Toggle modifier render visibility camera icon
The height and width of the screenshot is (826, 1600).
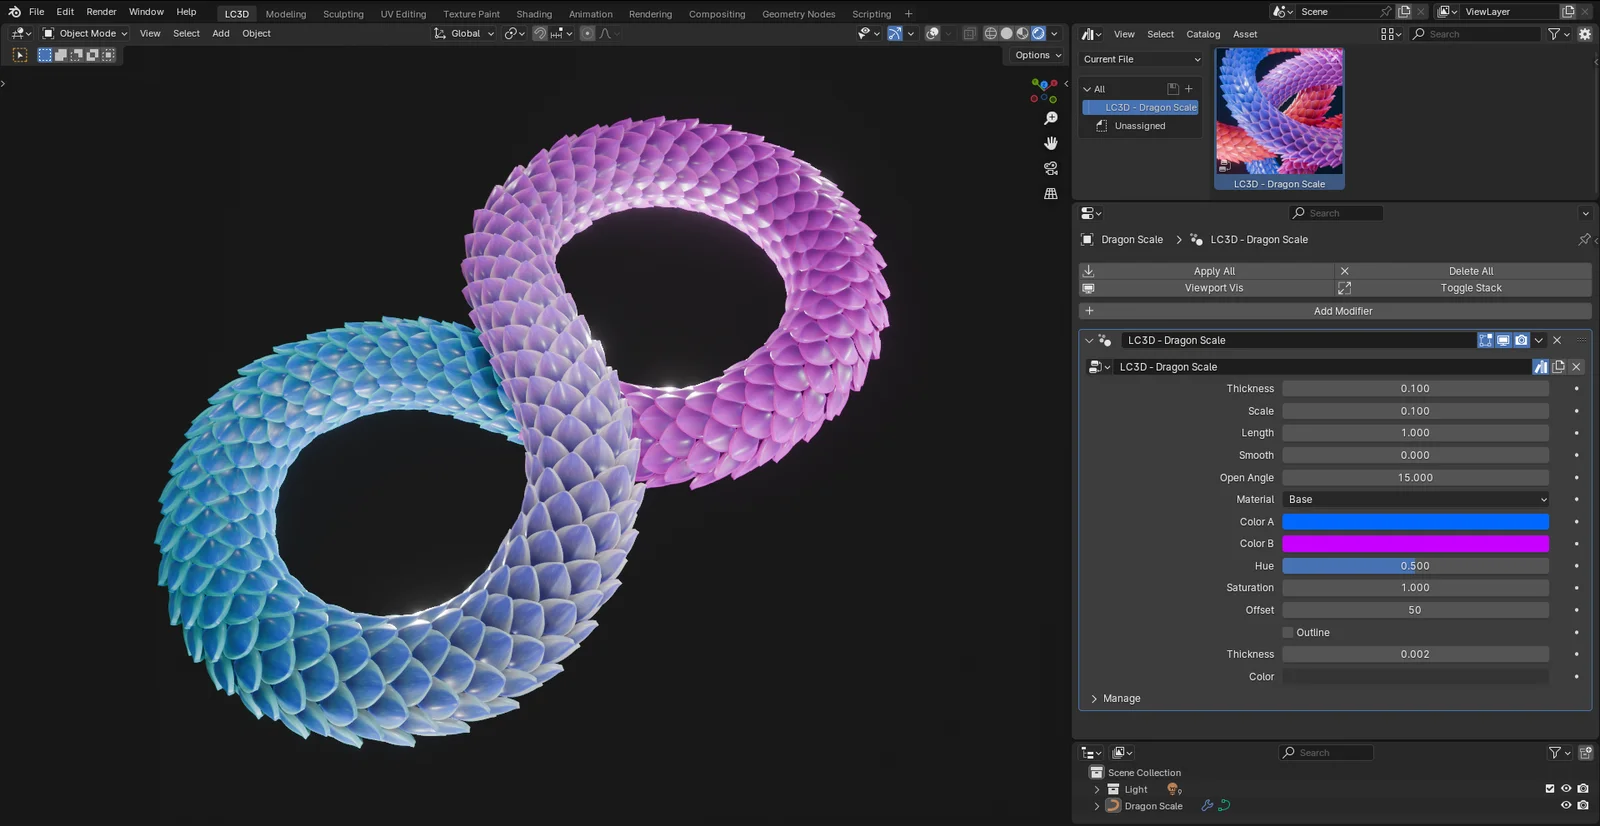click(x=1521, y=341)
